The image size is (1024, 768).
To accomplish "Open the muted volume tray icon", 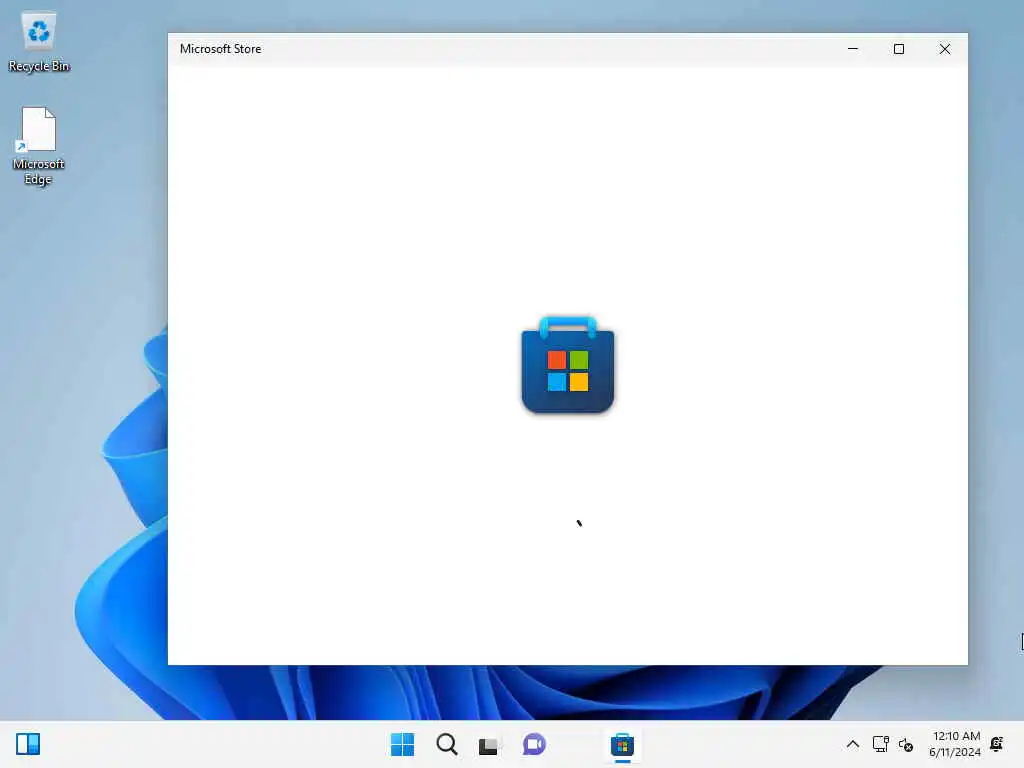I will pos(906,744).
